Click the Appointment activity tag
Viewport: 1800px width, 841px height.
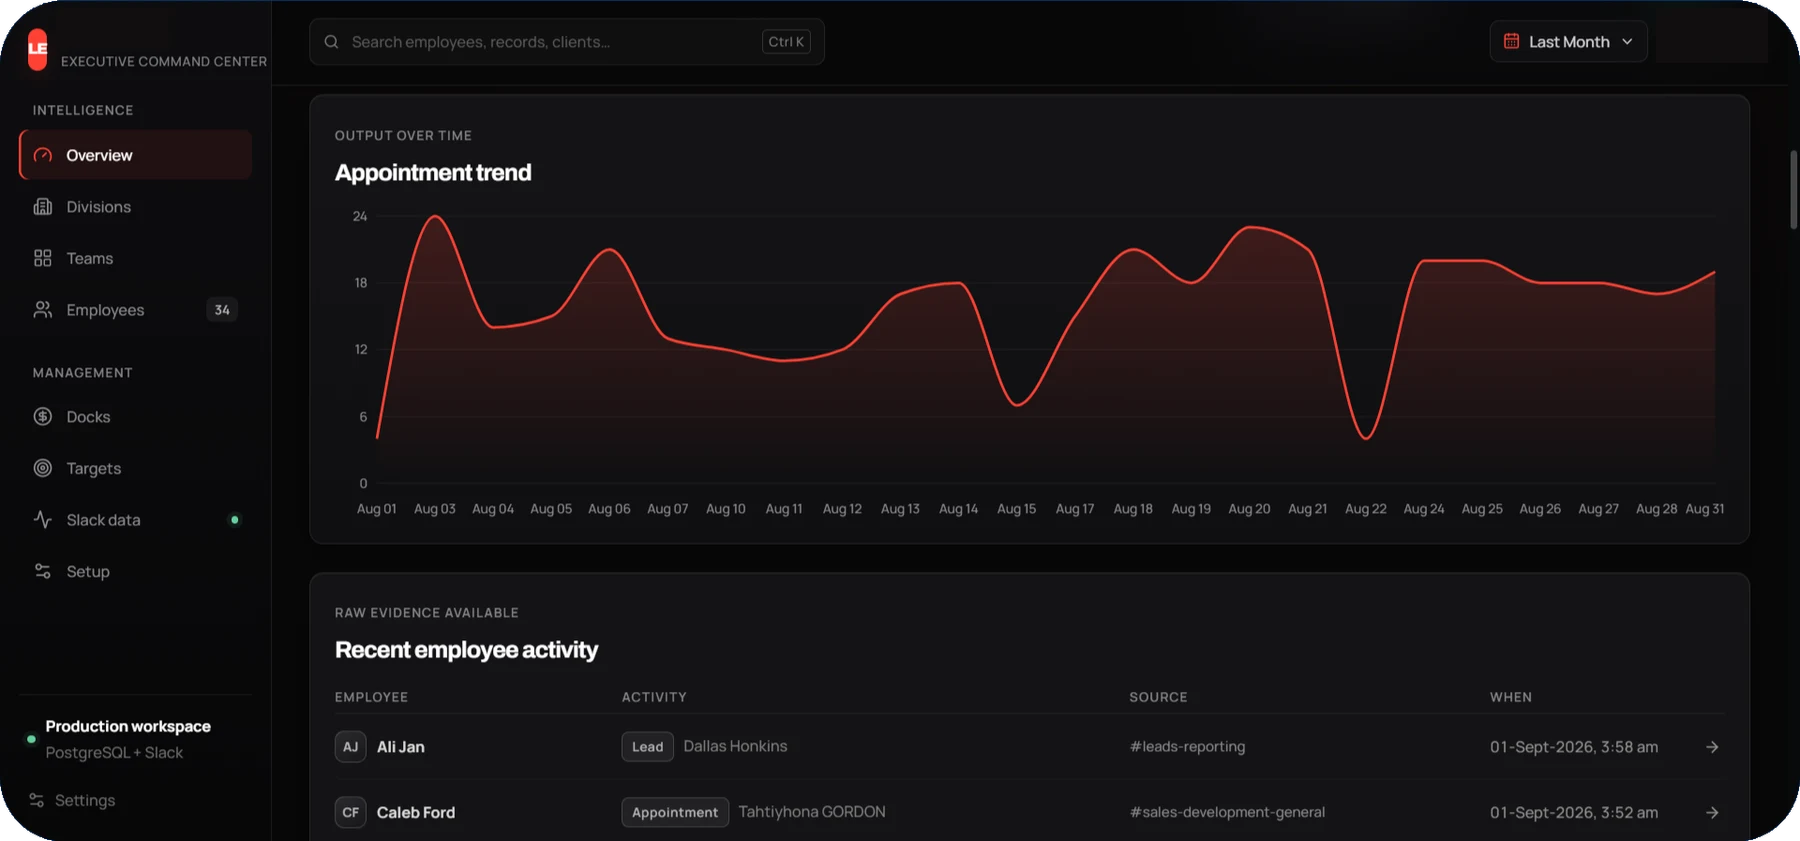(x=675, y=813)
